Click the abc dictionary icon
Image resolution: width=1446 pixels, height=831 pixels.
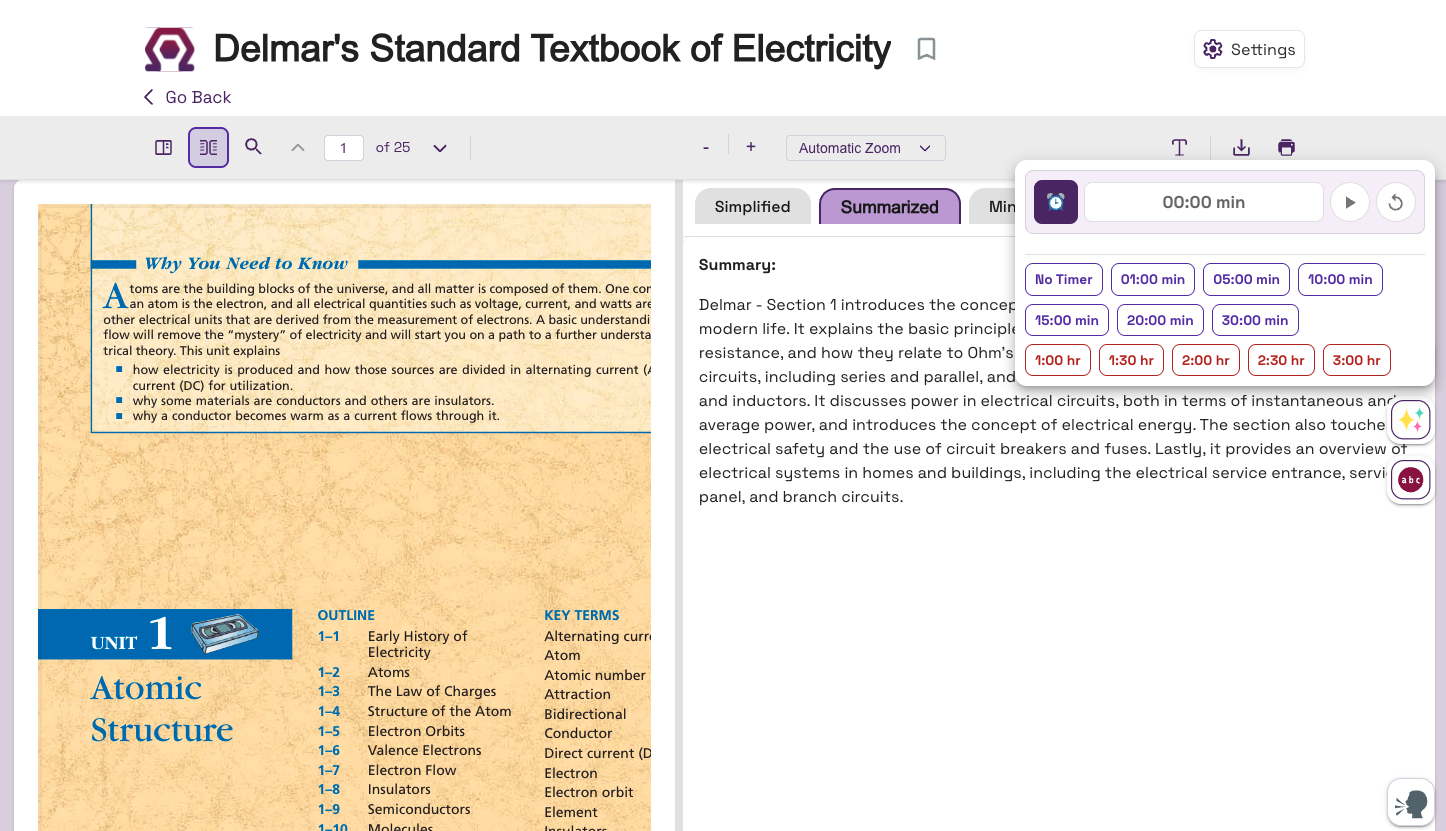1411,480
